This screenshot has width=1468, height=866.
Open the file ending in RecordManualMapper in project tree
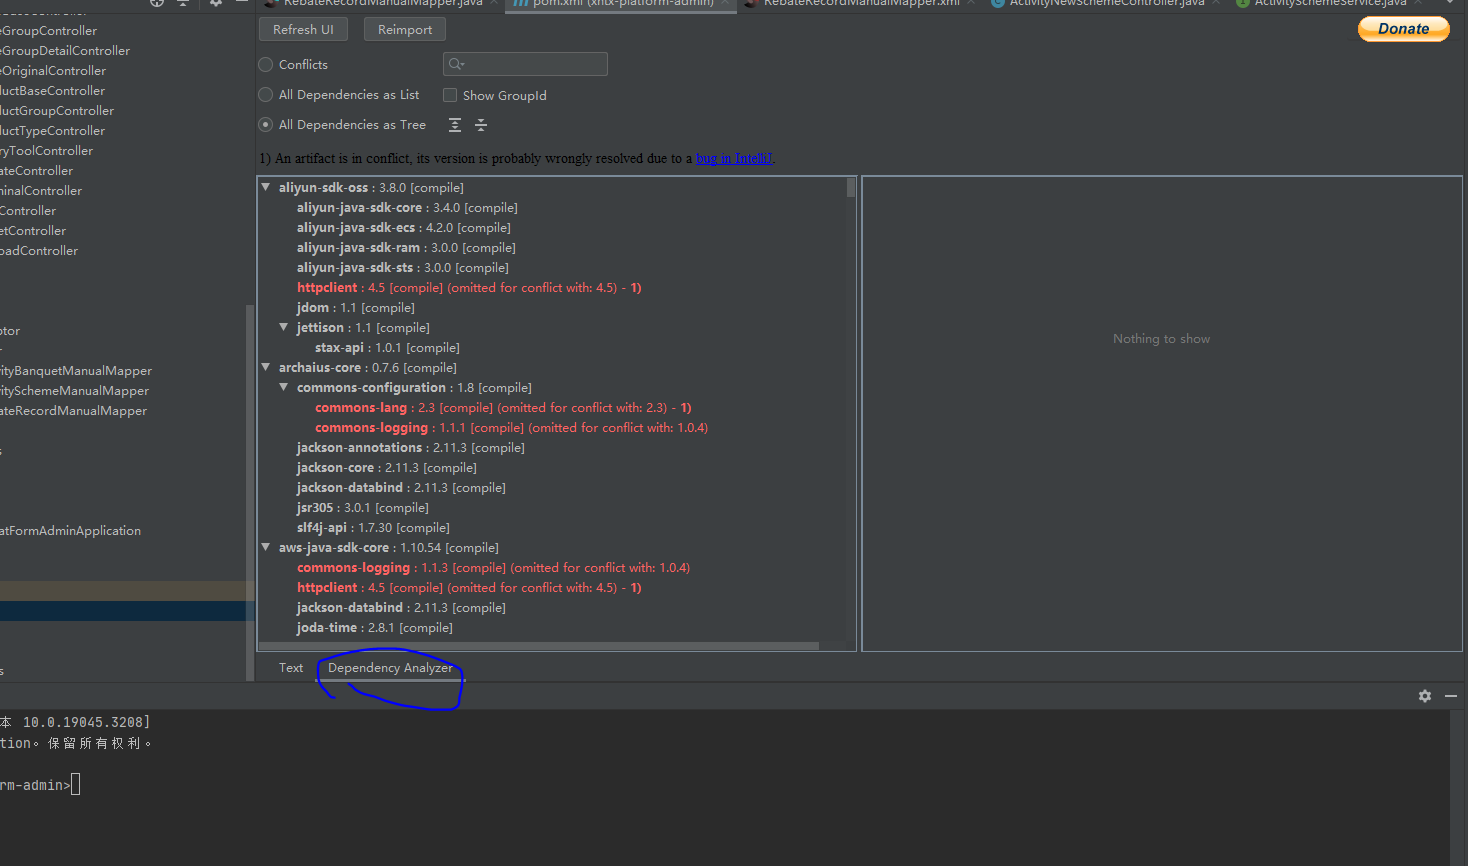coord(73,411)
